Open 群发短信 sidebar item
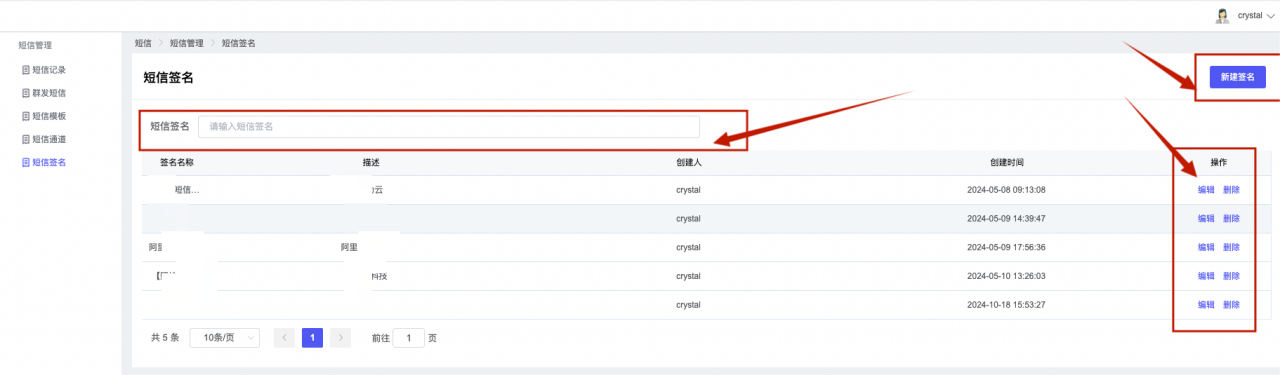 click(x=44, y=93)
